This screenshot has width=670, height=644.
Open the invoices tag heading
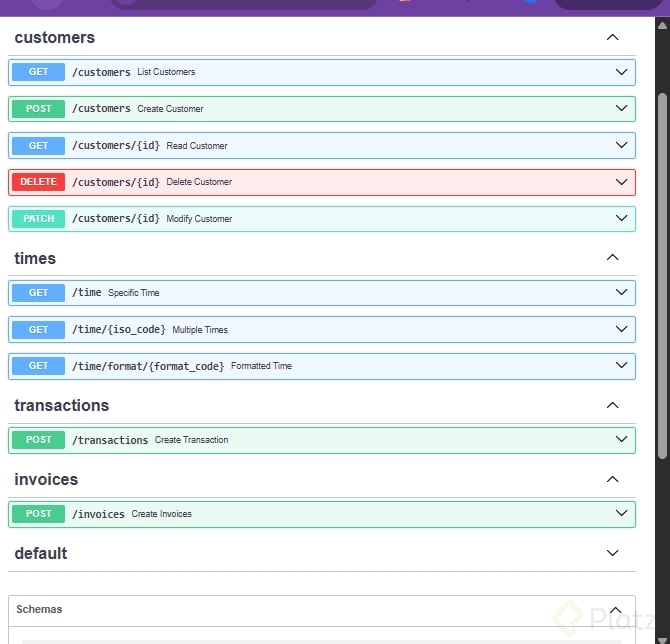[46, 479]
